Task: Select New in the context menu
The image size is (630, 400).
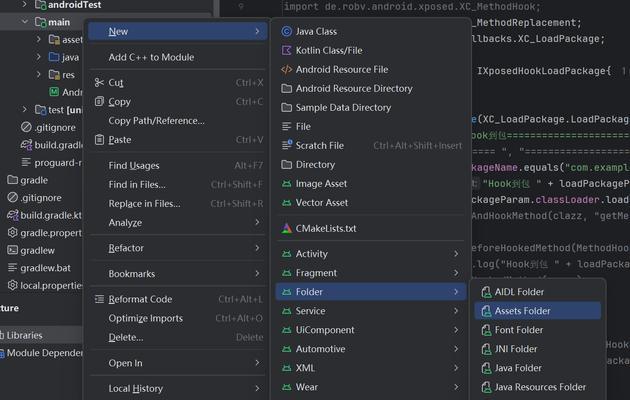Action: [178, 31]
